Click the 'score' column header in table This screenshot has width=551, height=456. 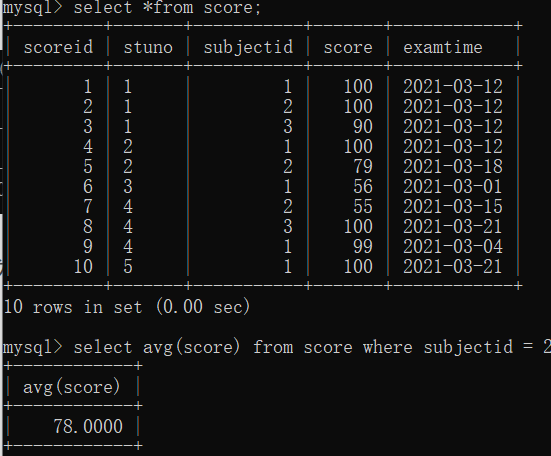click(x=348, y=47)
